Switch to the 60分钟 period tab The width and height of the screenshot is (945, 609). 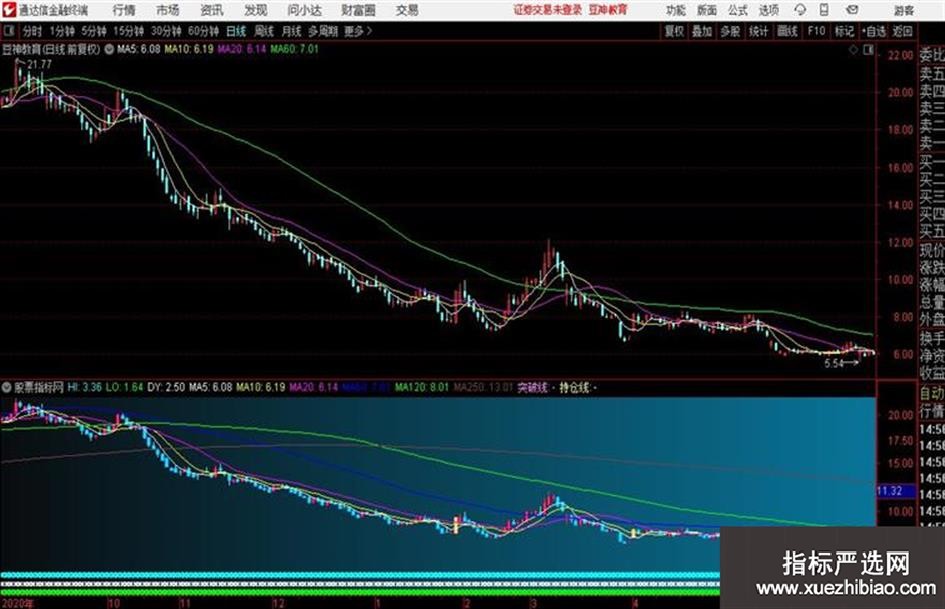(204, 31)
